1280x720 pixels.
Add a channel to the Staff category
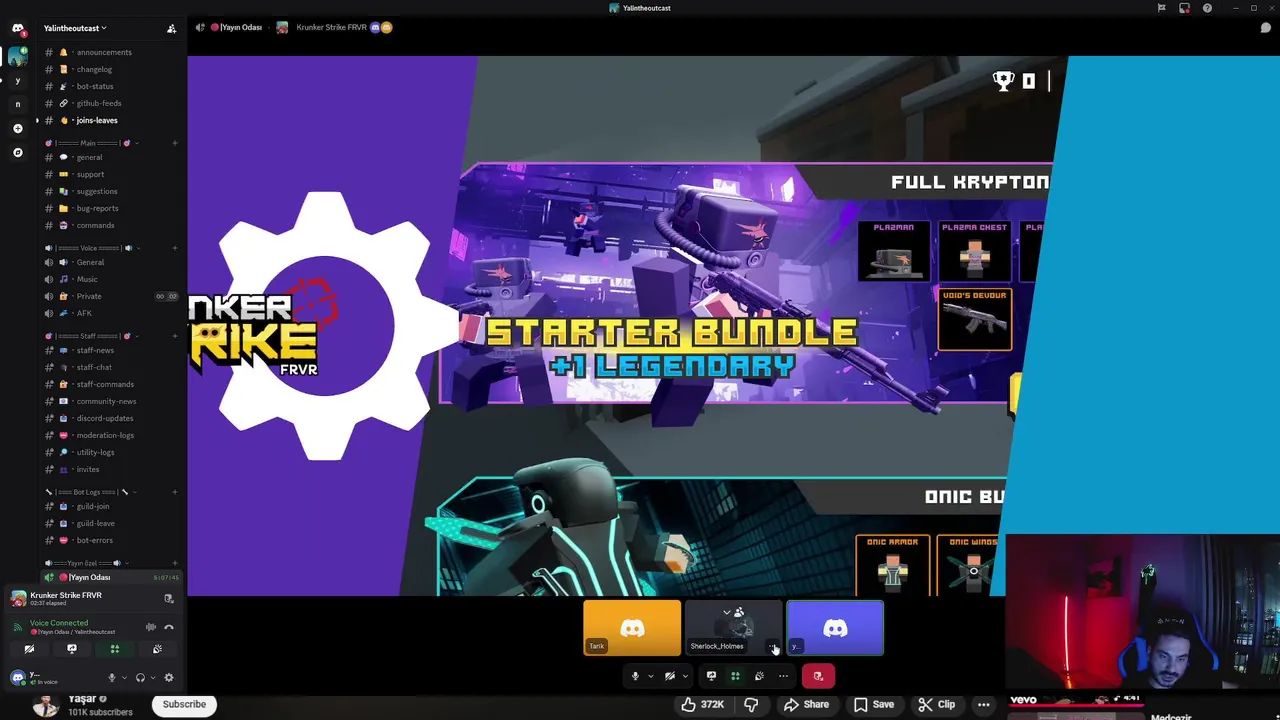tap(174, 336)
